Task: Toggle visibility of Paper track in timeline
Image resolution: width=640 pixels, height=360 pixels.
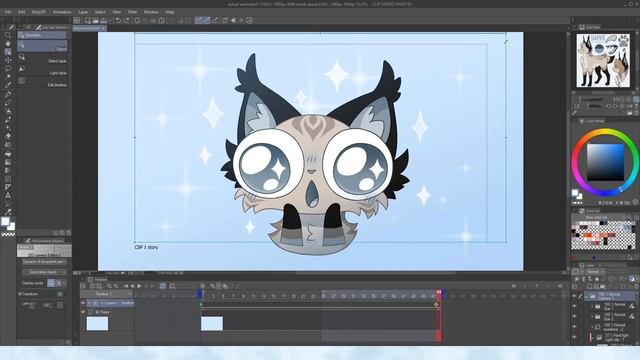Action: point(83,312)
